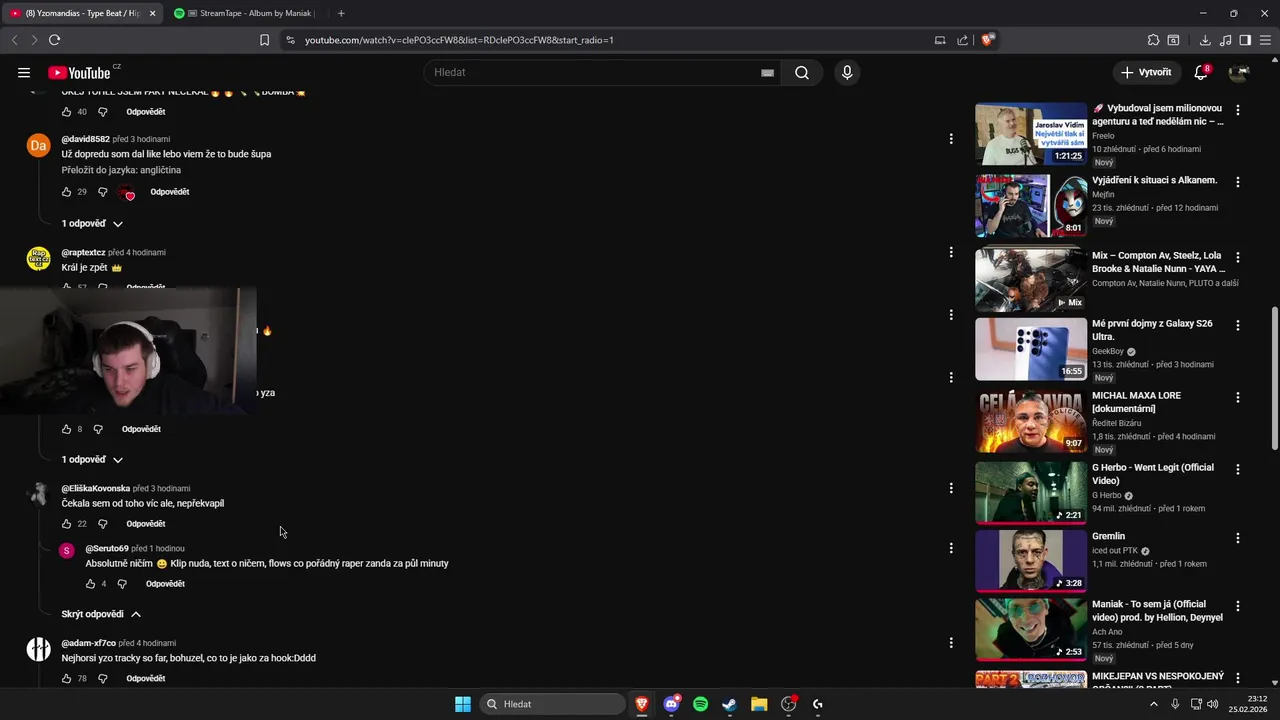Open Steam from the taskbar
The height and width of the screenshot is (720, 1280).
[730, 704]
